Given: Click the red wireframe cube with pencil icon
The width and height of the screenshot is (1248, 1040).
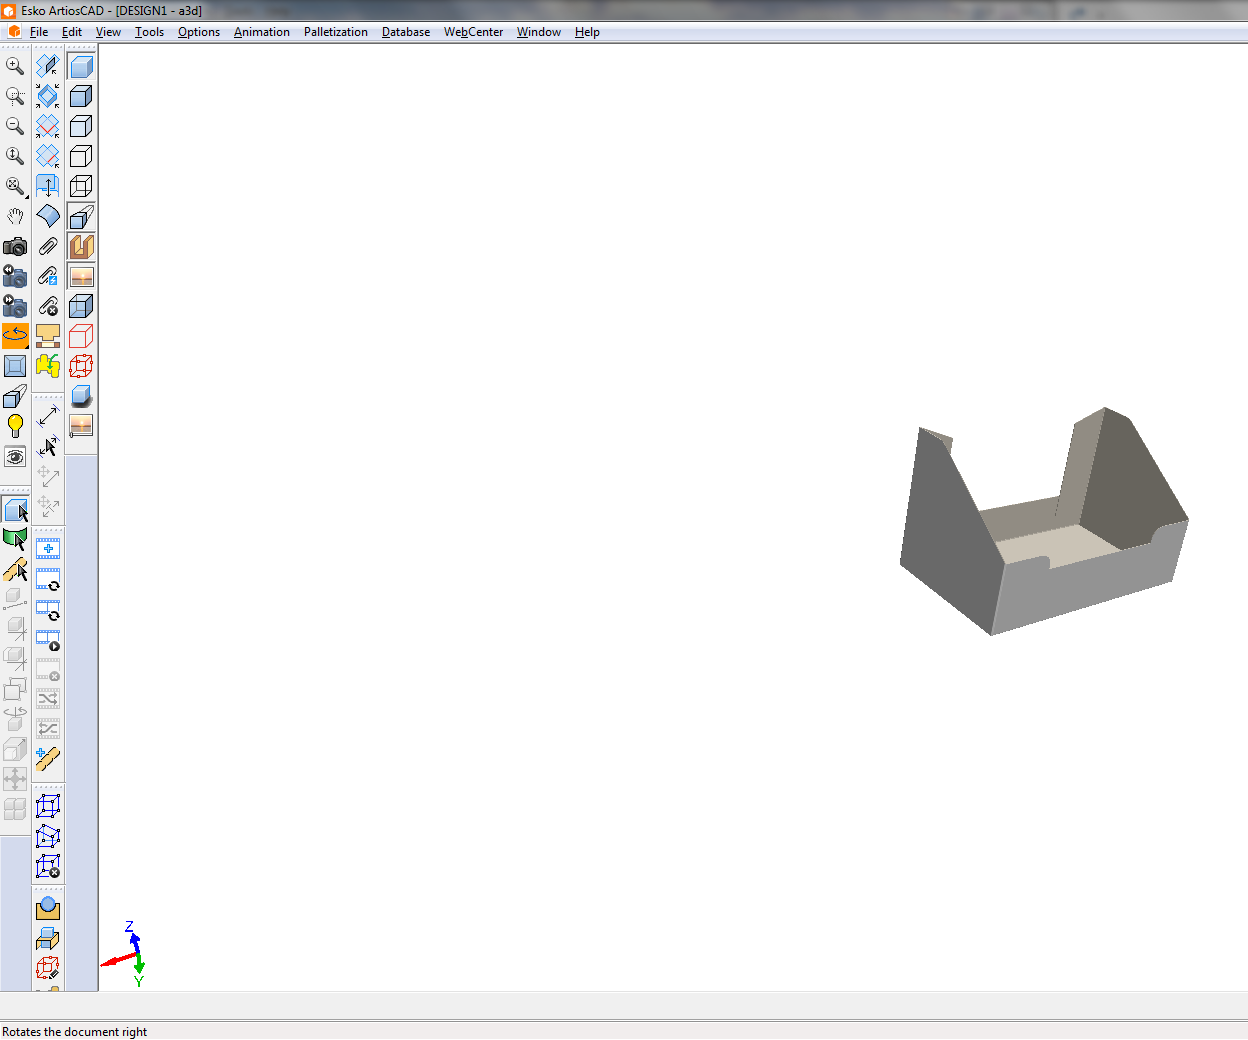Looking at the screenshot, I should pos(48,968).
